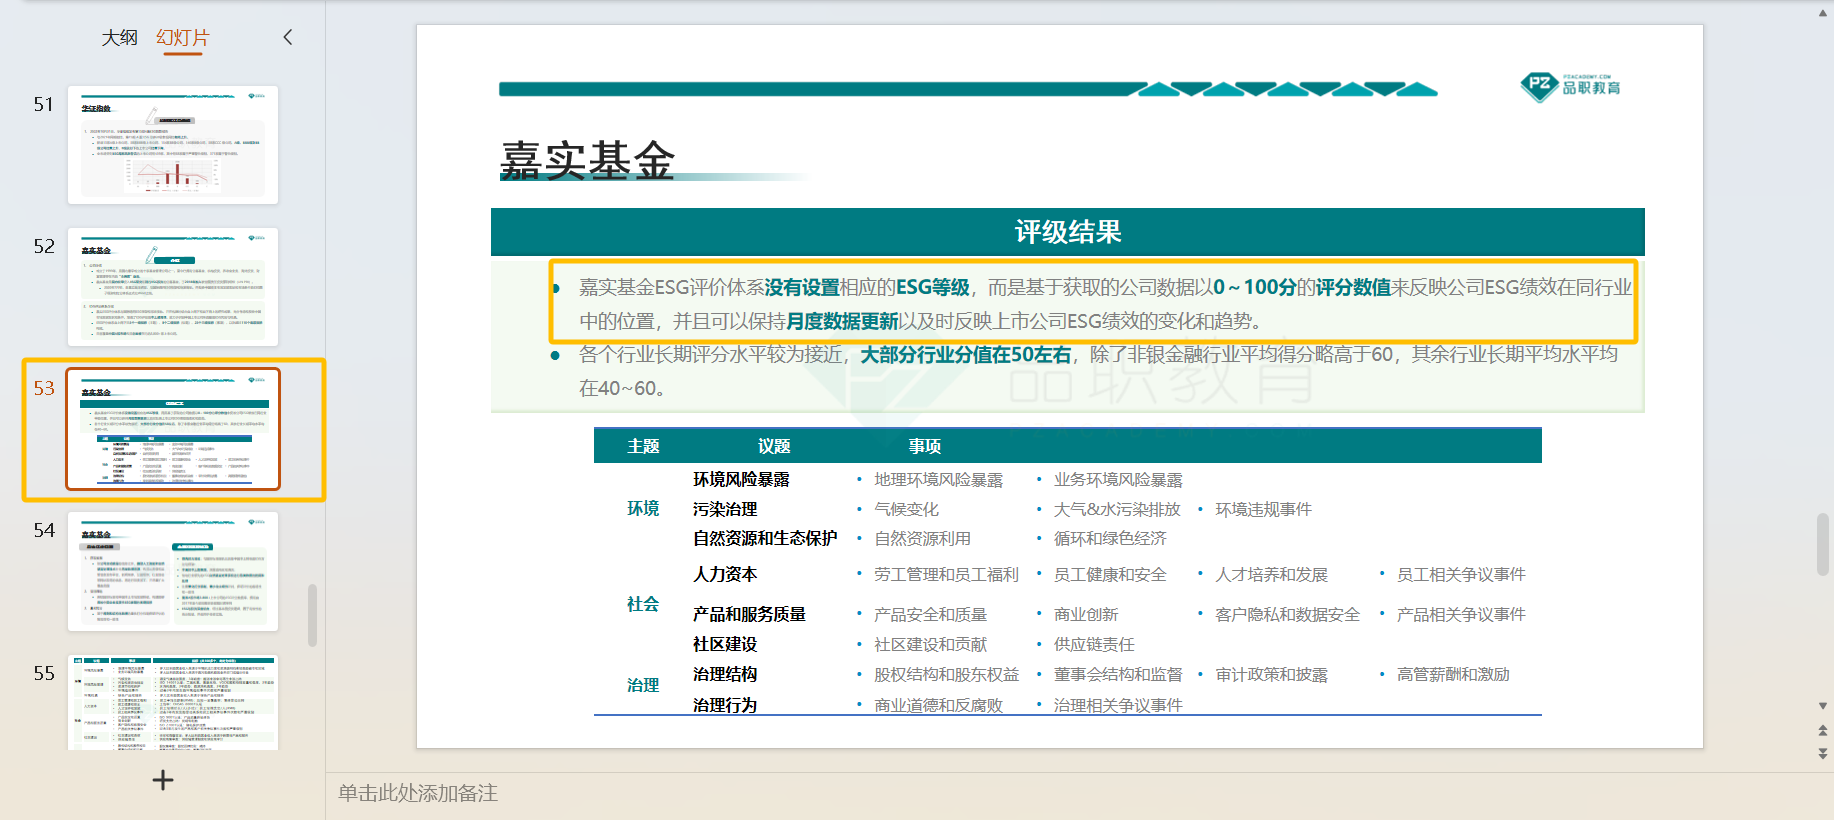Screen dimensions: 1834x820
Task: Click the 业务环境风险暴露 item
Action: coord(1118,481)
